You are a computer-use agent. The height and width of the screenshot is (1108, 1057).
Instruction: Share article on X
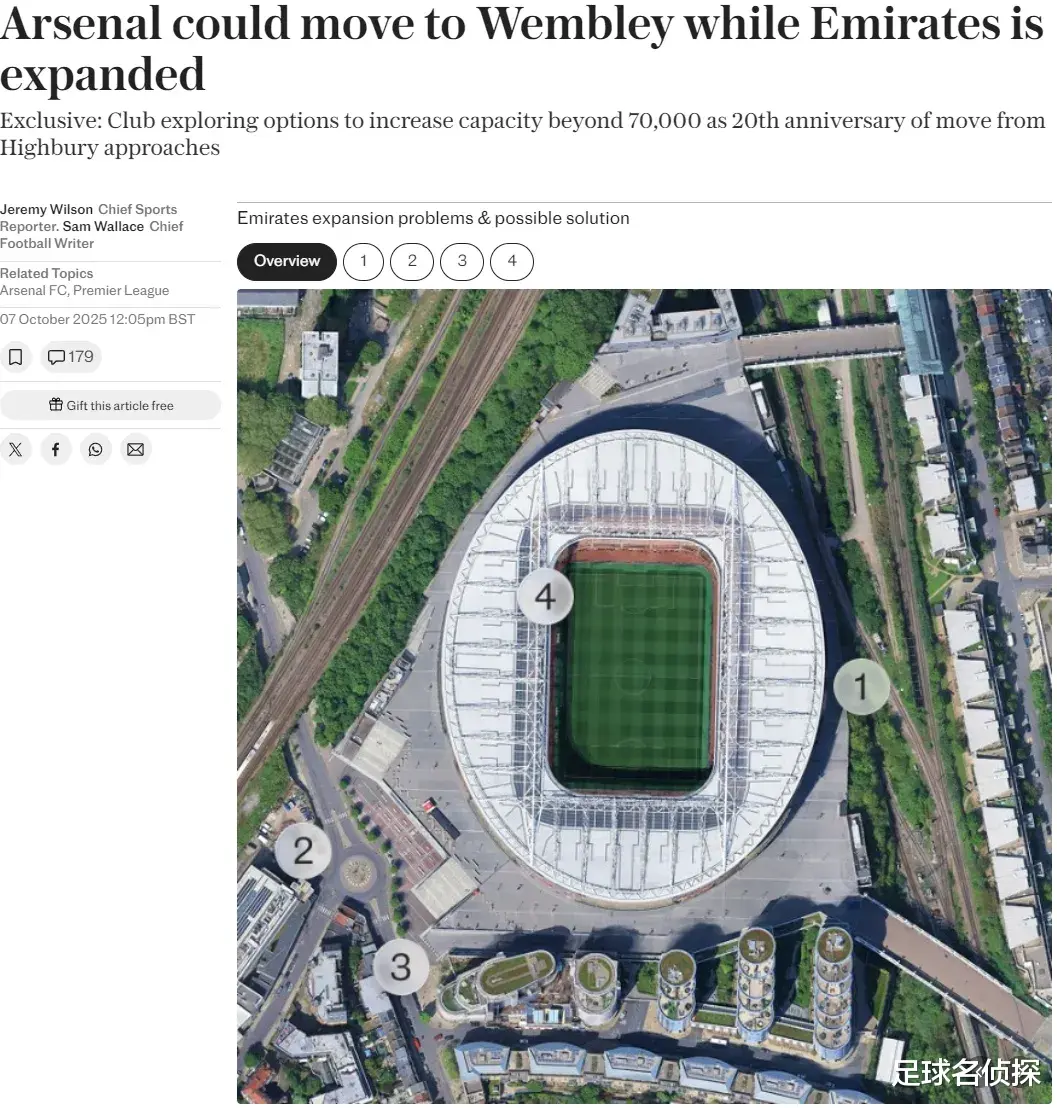click(x=15, y=450)
